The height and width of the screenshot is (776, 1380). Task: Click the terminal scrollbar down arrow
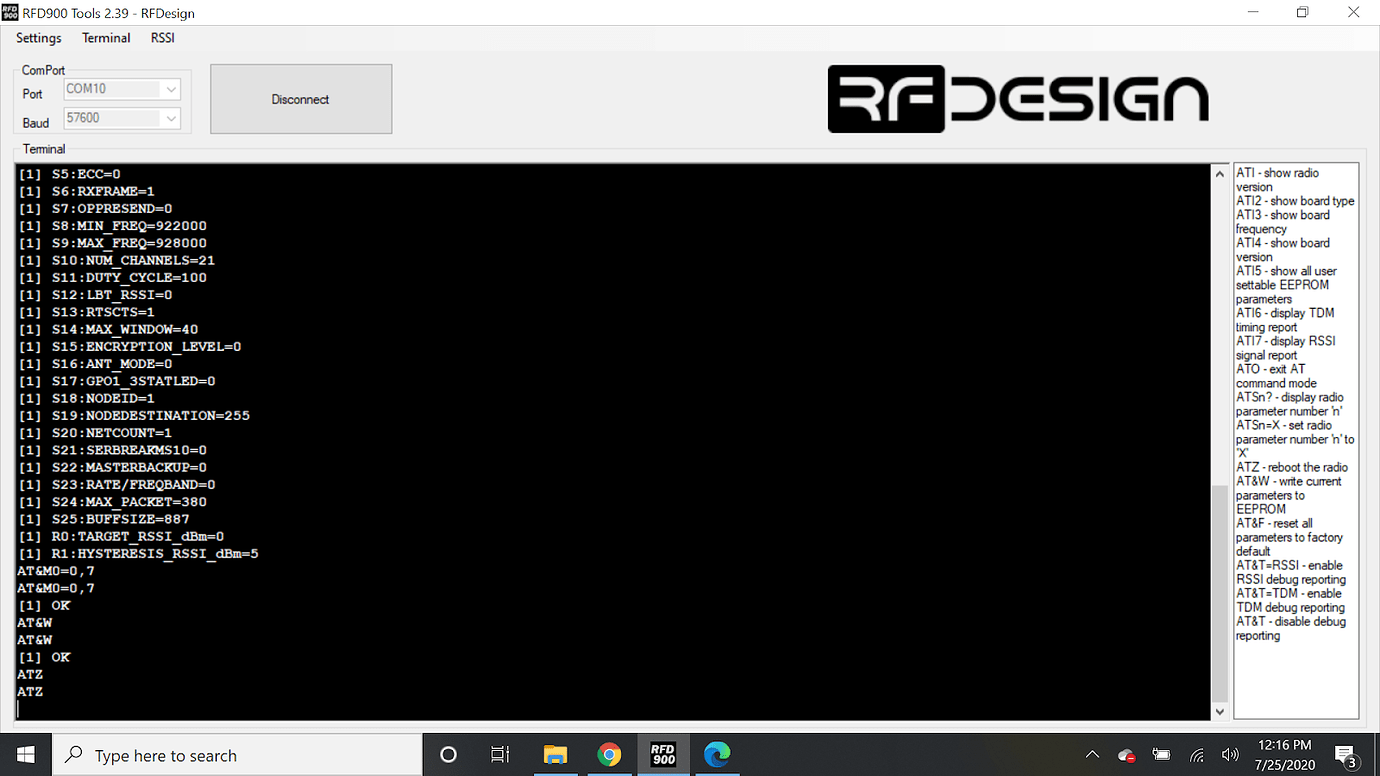click(1219, 710)
